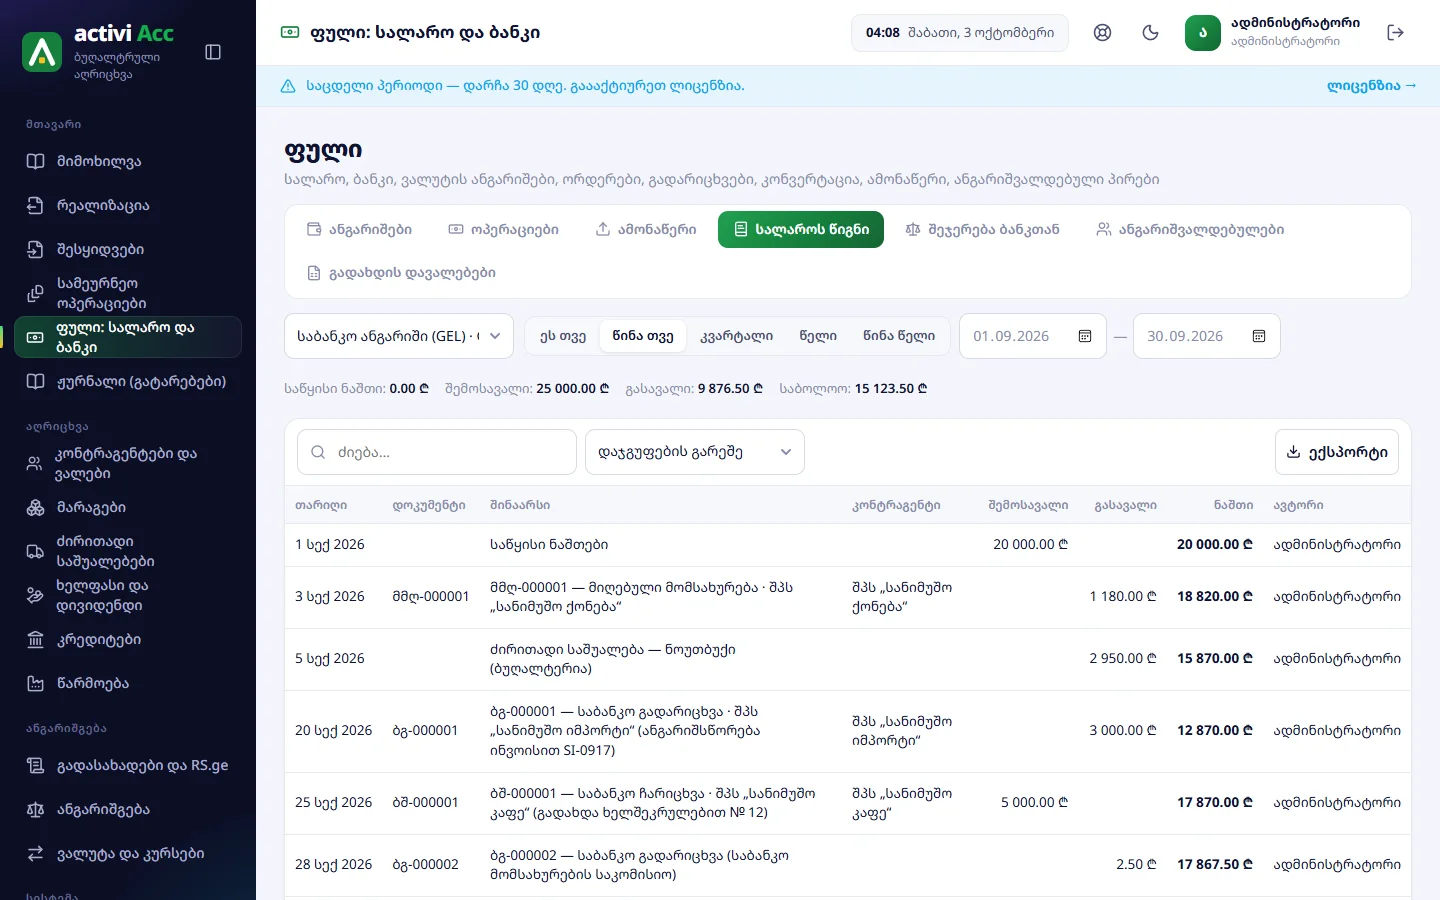The width and height of the screenshot is (1440, 900).
Task: Select the კვარტალი period option
Action: (x=737, y=336)
